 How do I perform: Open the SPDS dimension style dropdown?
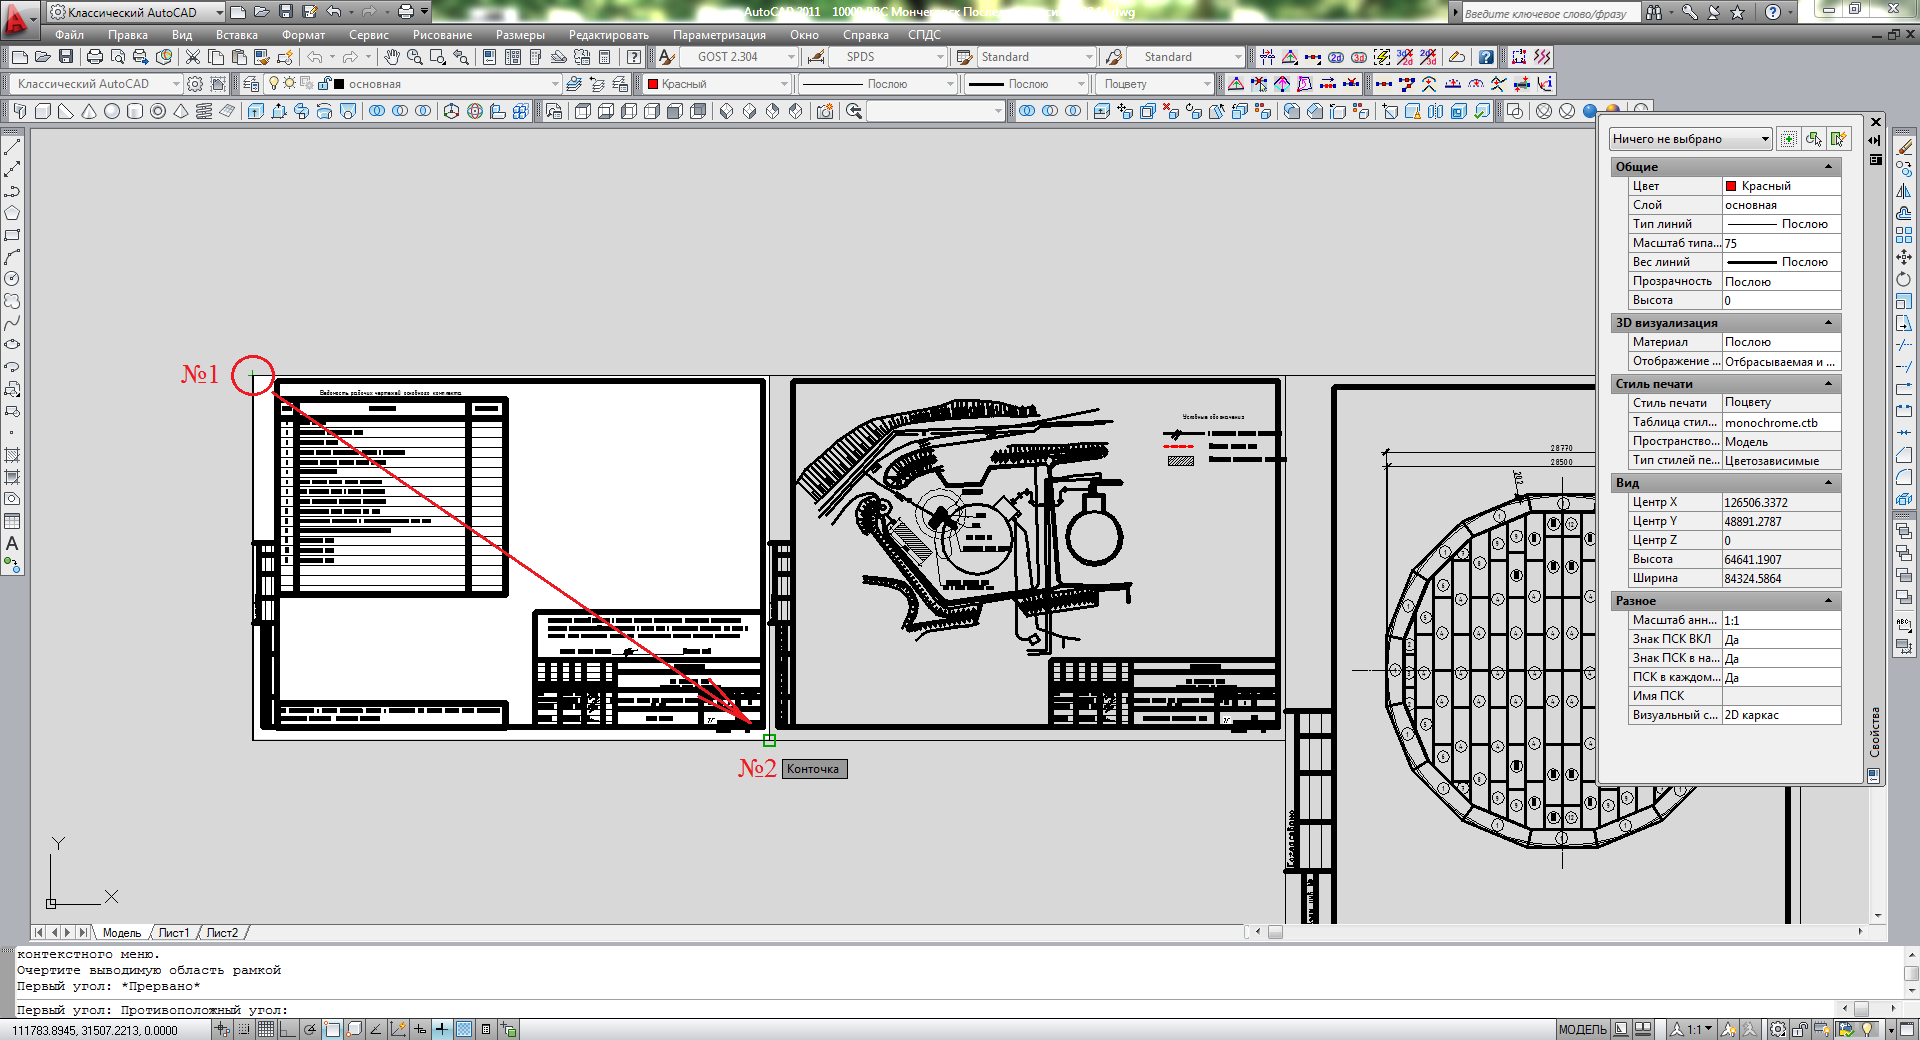click(940, 57)
